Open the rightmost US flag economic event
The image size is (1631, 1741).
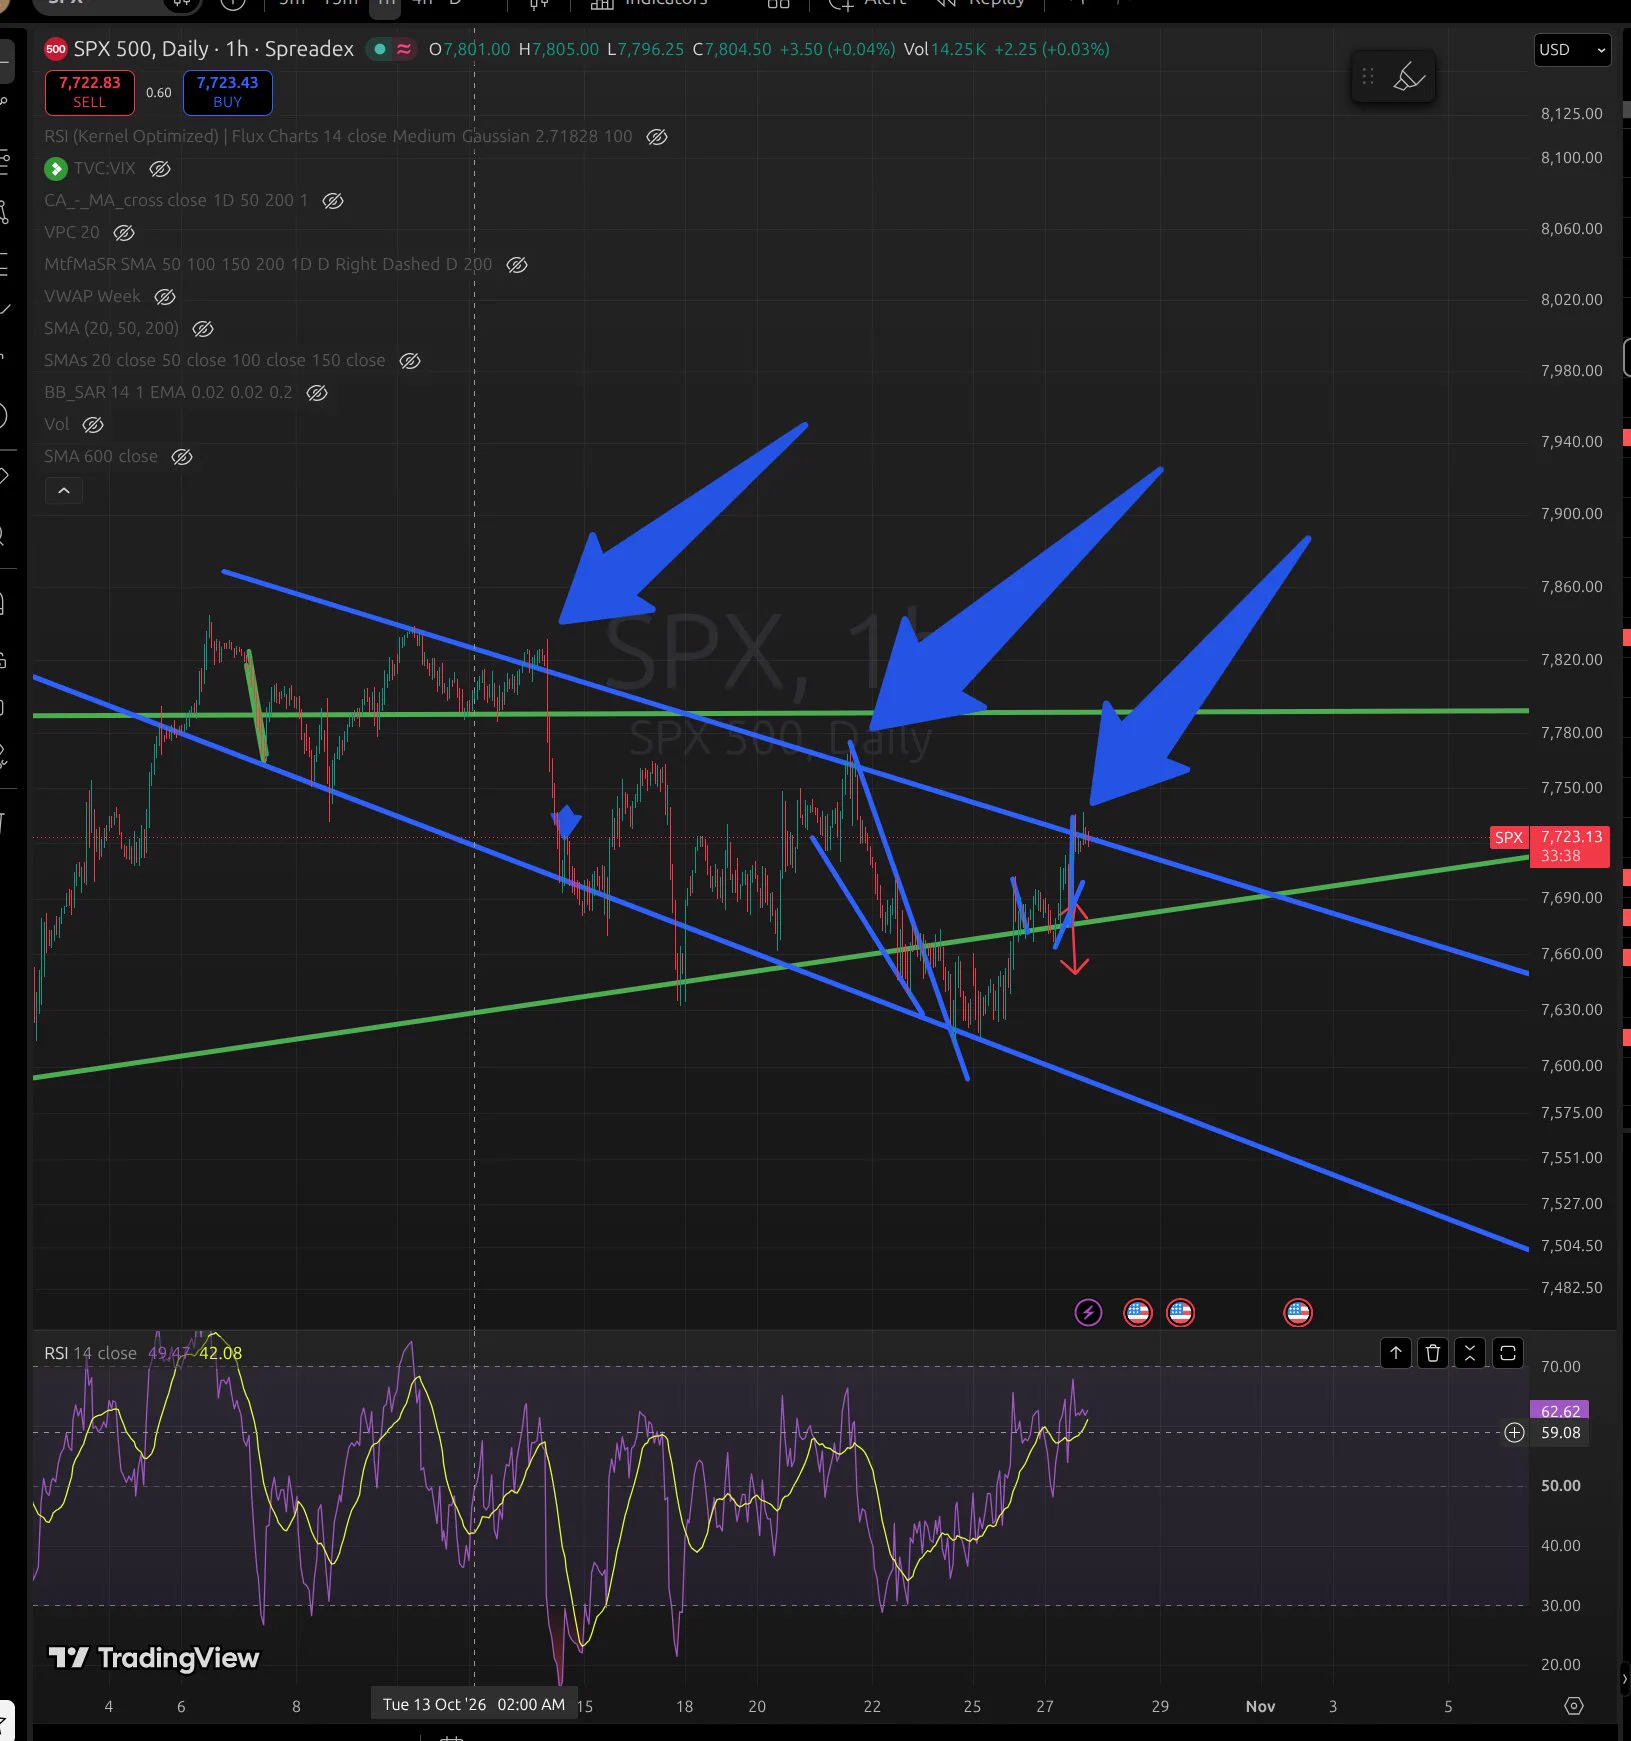click(1298, 1312)
